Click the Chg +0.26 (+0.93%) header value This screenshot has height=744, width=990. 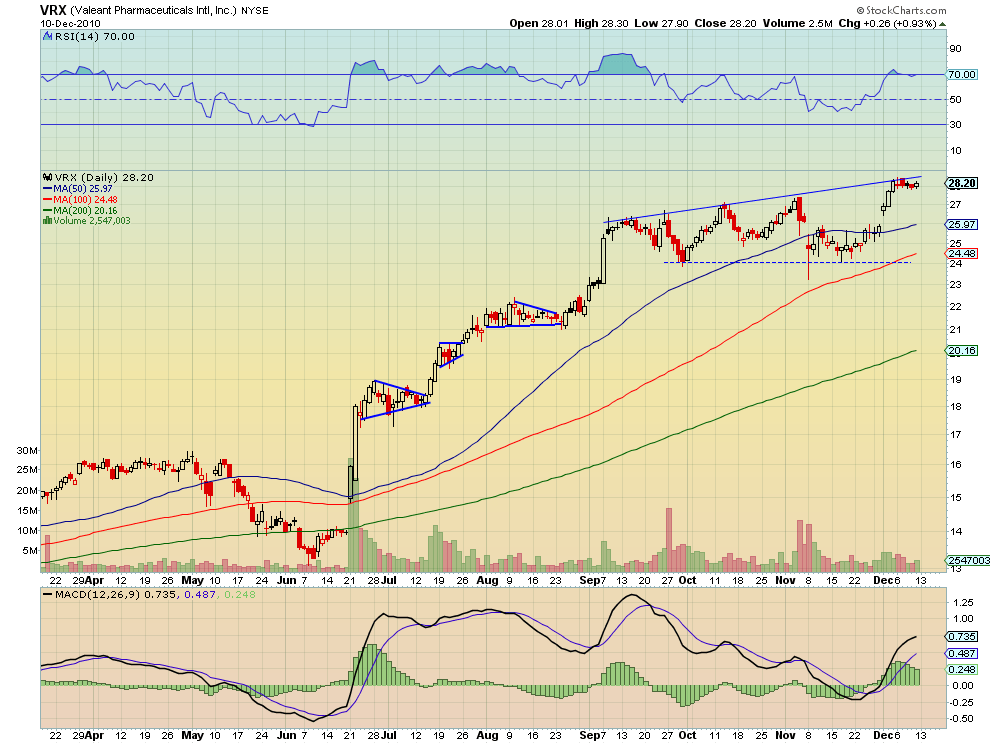tap(887, 23)
